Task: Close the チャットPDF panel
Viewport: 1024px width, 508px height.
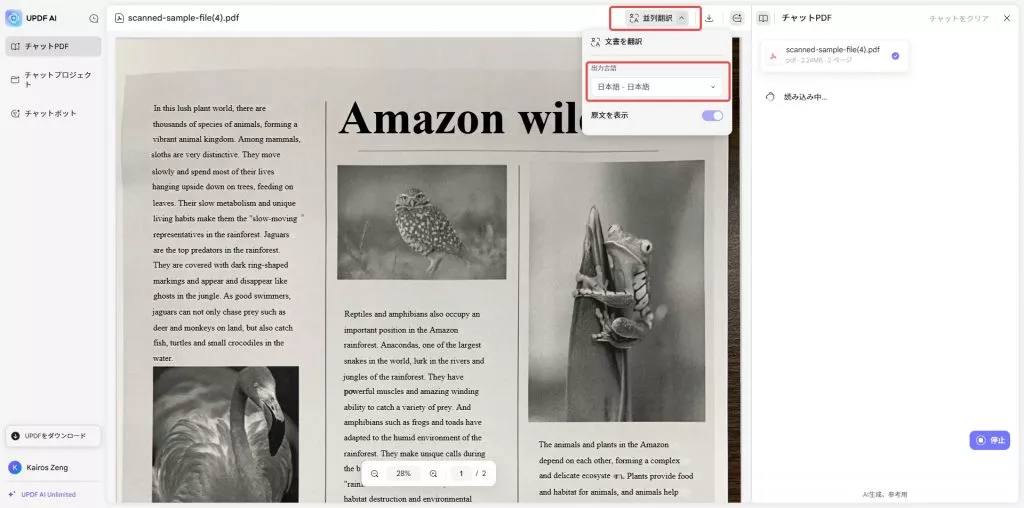Action: click(1006, 18)
